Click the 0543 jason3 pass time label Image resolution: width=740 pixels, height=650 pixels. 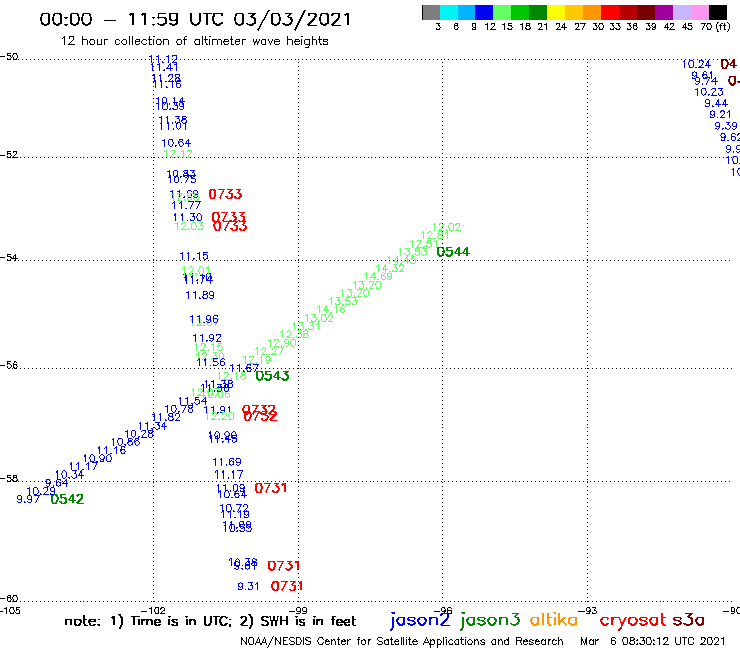pyautogui.click(x=272, y=376)
